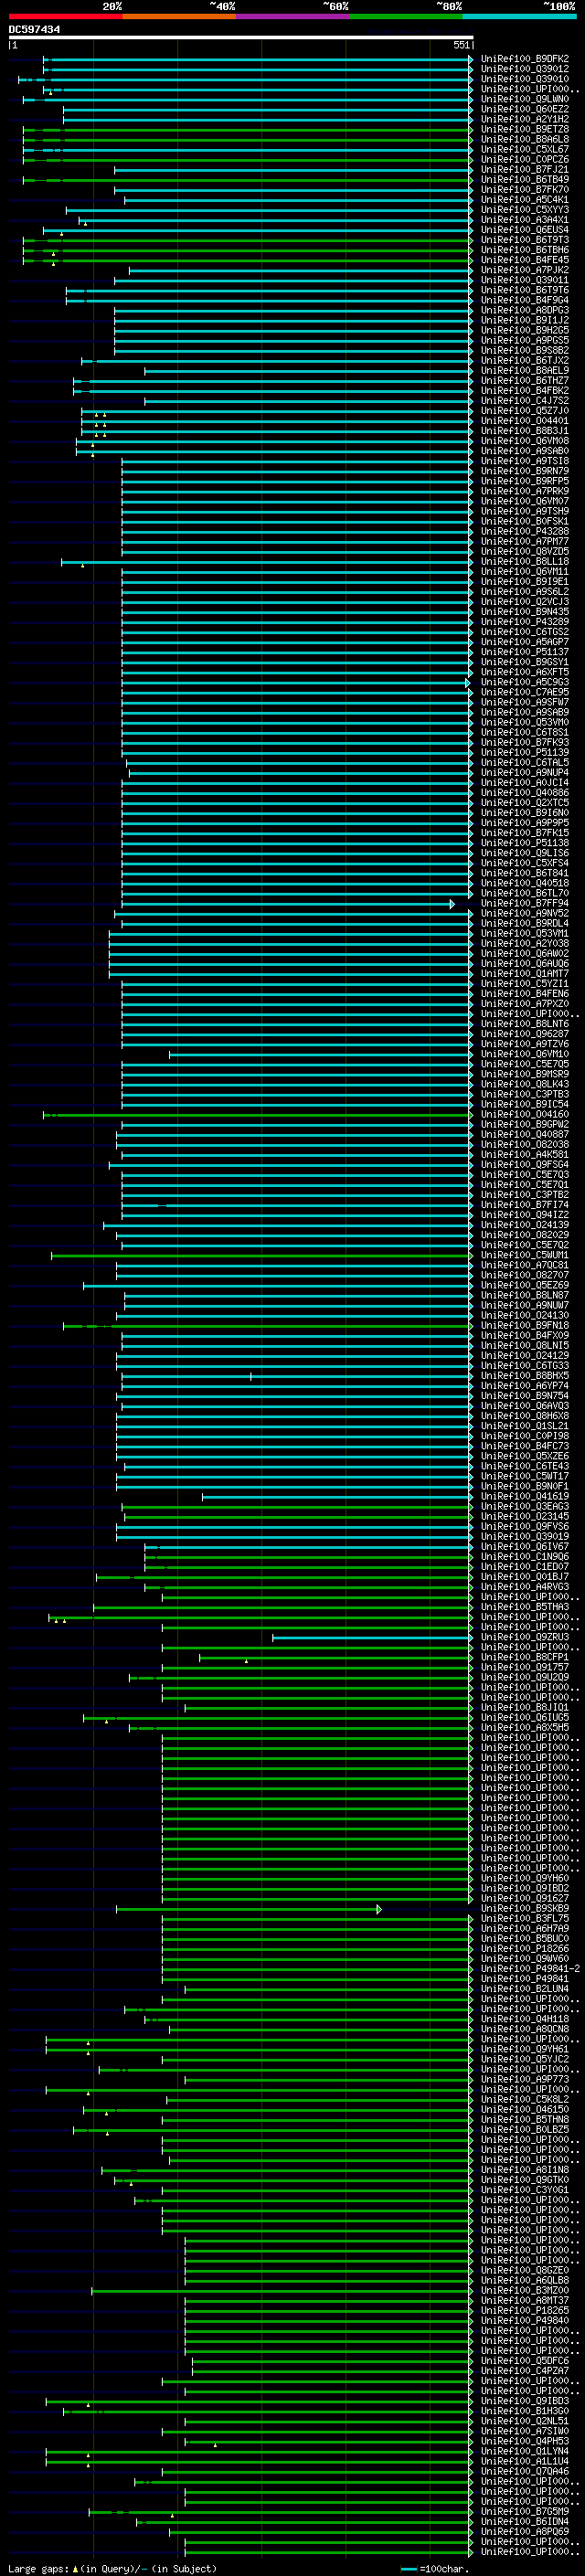
Task: Open hit UniRef100_A2YO38
Action: (525, 943)
